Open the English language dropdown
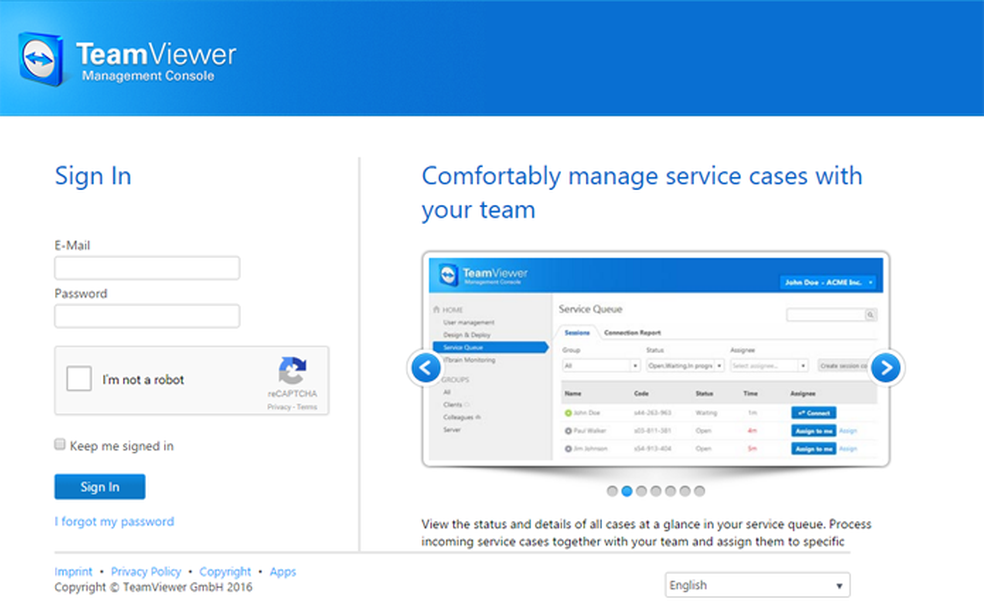Viewport: 984px width, 602px height. (756, 584)
